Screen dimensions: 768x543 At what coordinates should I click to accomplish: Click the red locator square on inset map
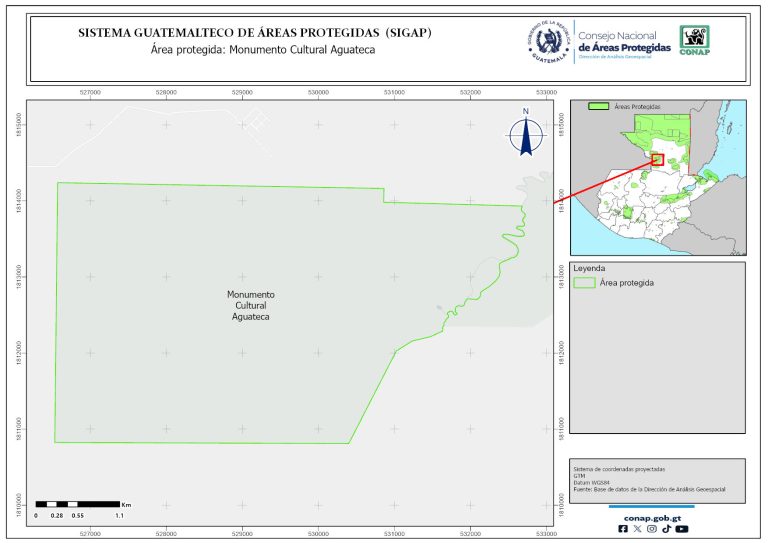click(x=657, y=159)
